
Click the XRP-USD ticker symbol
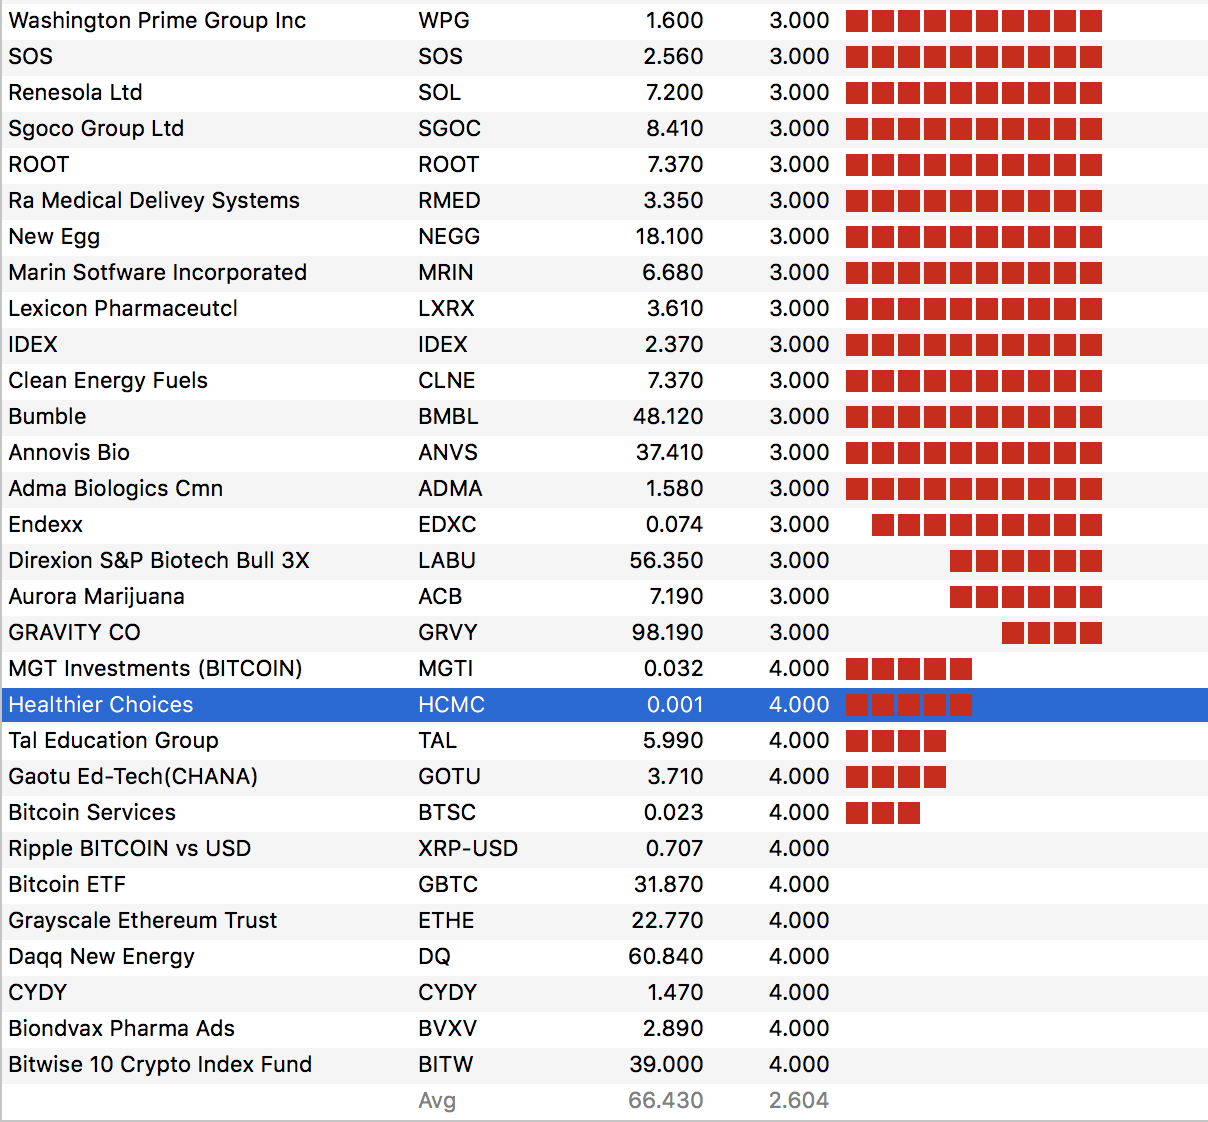click(467, 849)
